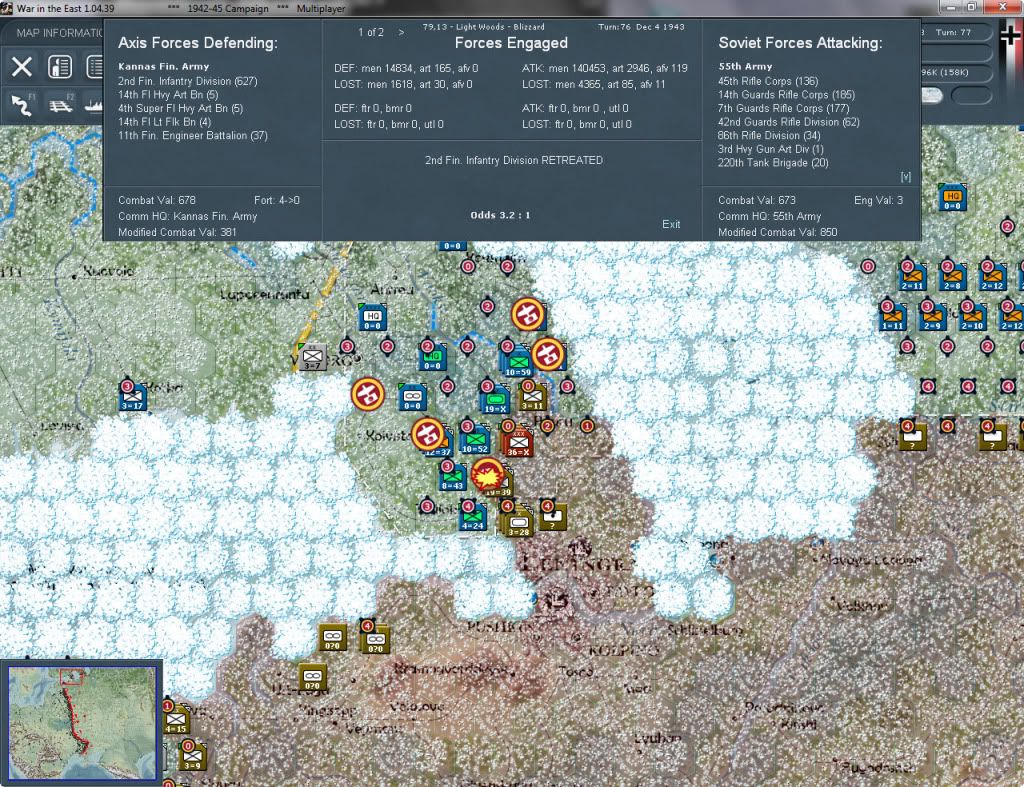Go to next combat report with > arrow
1024x787 pixels.
coord(401,32)
